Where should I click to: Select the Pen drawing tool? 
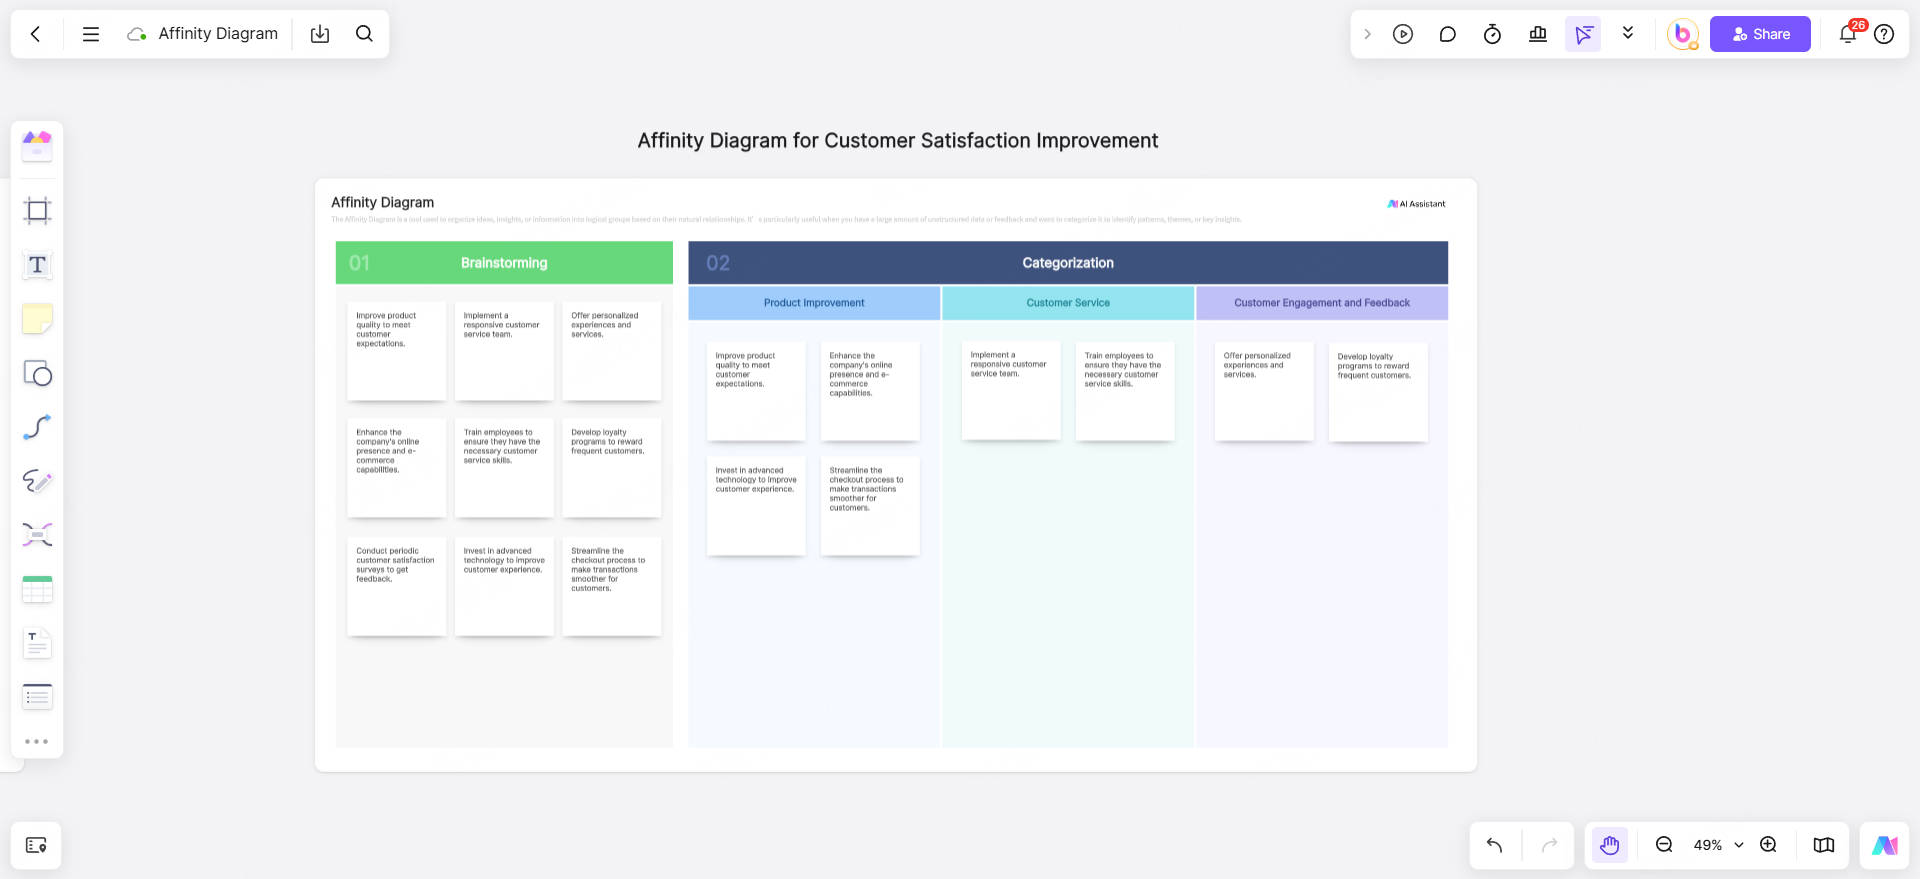(x=37, y=481)
